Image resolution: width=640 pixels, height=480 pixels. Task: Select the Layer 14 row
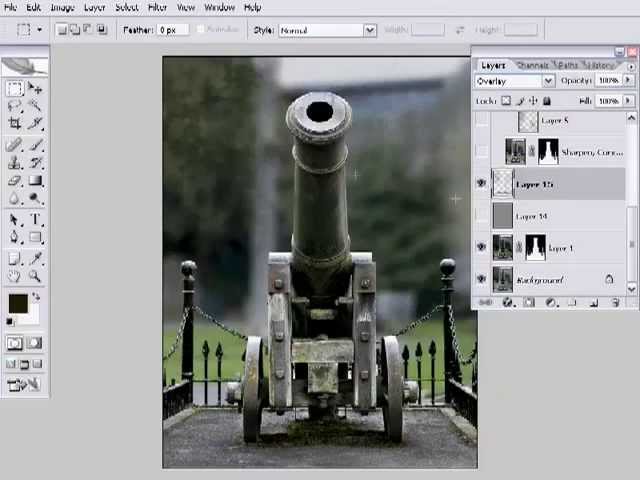click(x=558, y=216)
